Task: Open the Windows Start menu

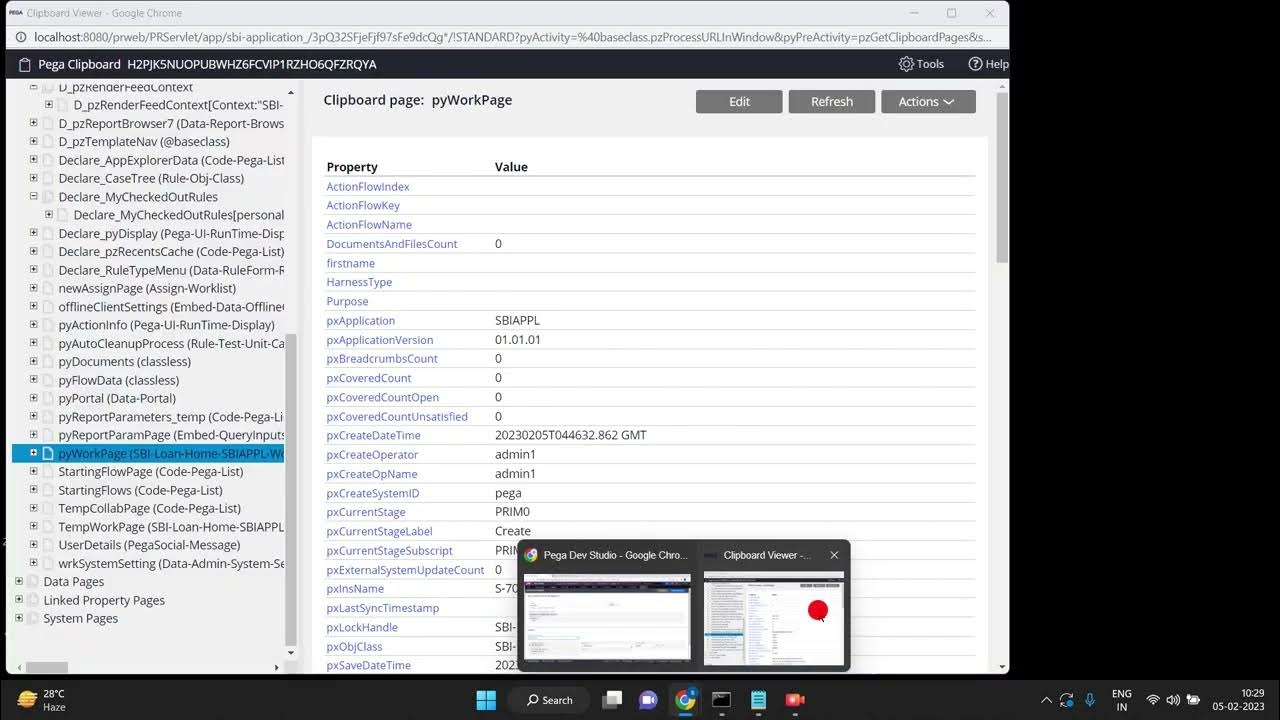Action: [486, 700]
